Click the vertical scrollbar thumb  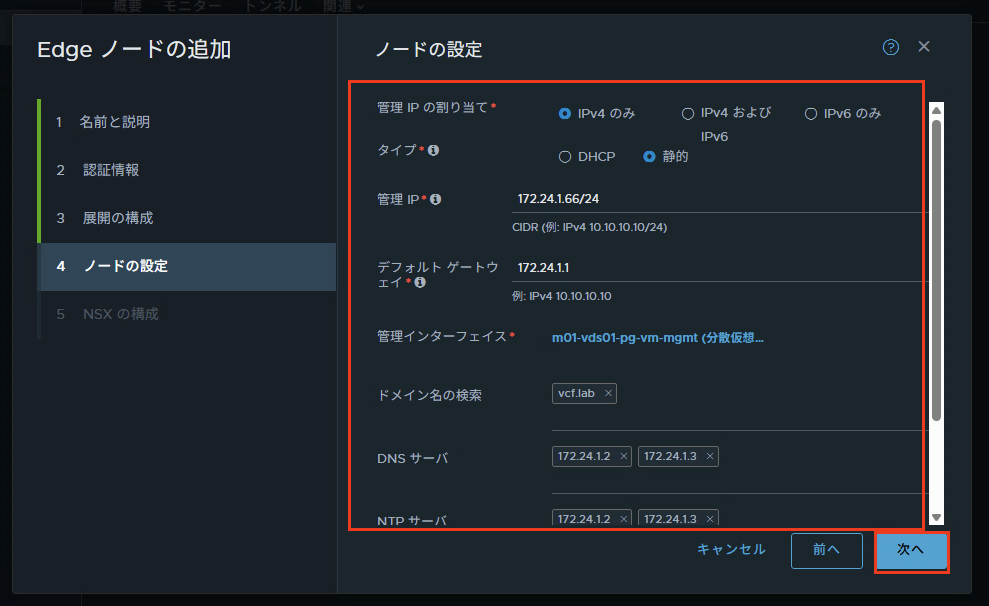[x=937, y=270]
